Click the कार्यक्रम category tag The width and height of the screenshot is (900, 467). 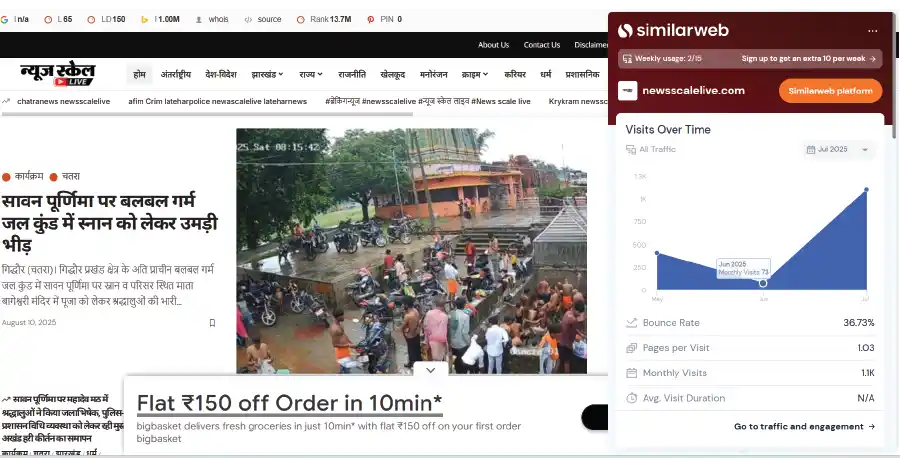click(29, 177)
